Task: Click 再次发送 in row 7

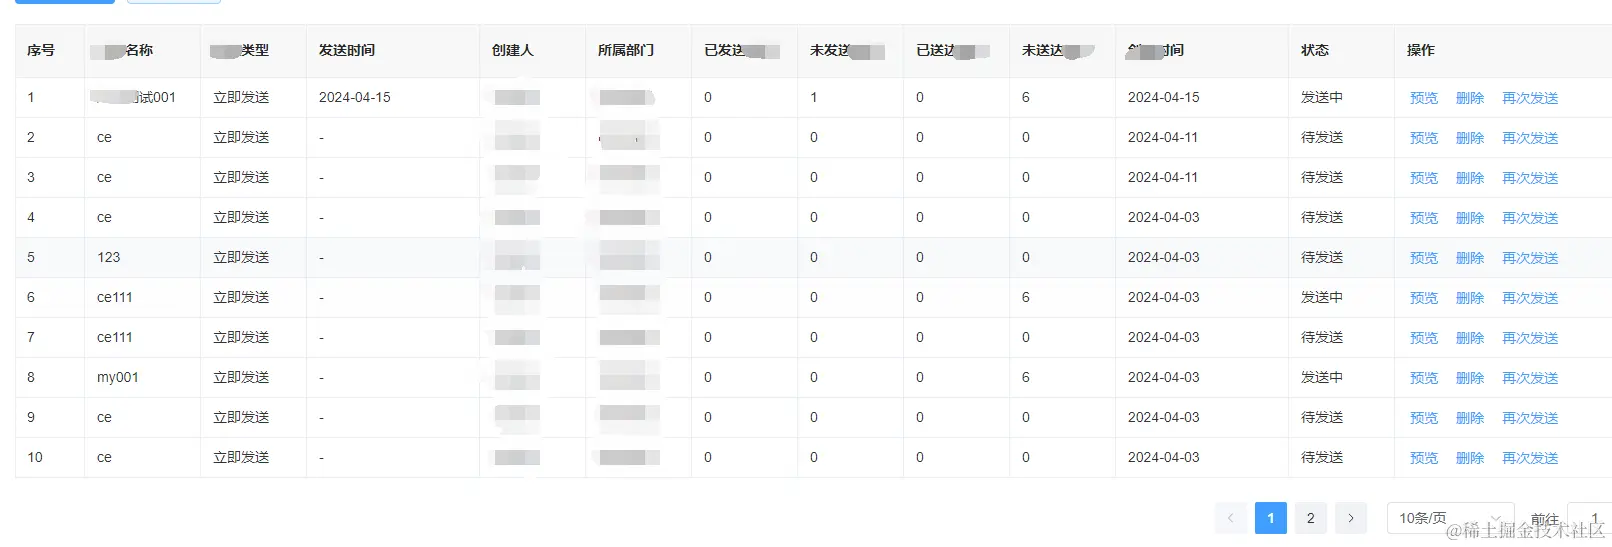Action: tap(1530, 338)
